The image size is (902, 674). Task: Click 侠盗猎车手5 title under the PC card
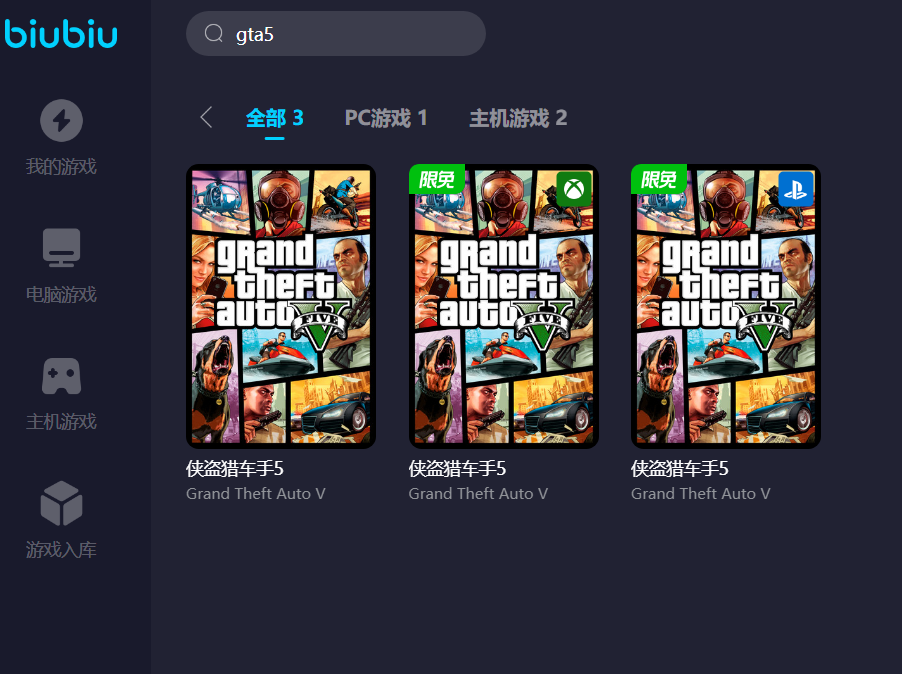(235, 469)
